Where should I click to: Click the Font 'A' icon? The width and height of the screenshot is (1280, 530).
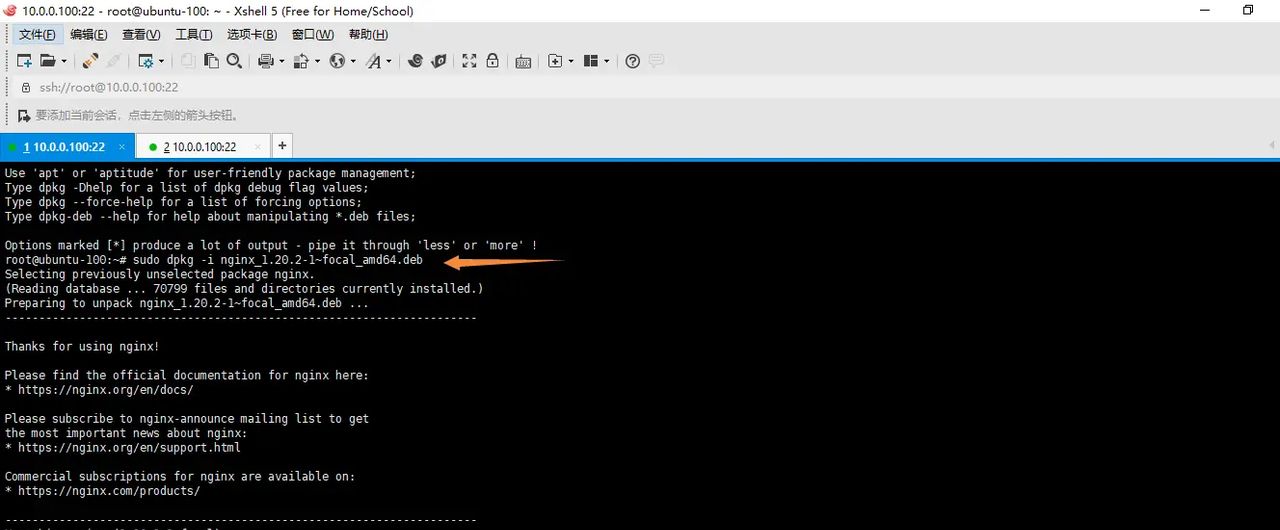point(373,61)
